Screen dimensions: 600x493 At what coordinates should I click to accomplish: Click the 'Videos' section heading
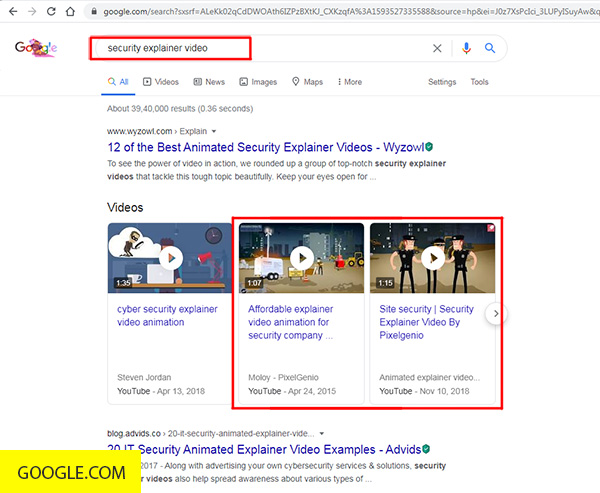click(x=125, y=207)
